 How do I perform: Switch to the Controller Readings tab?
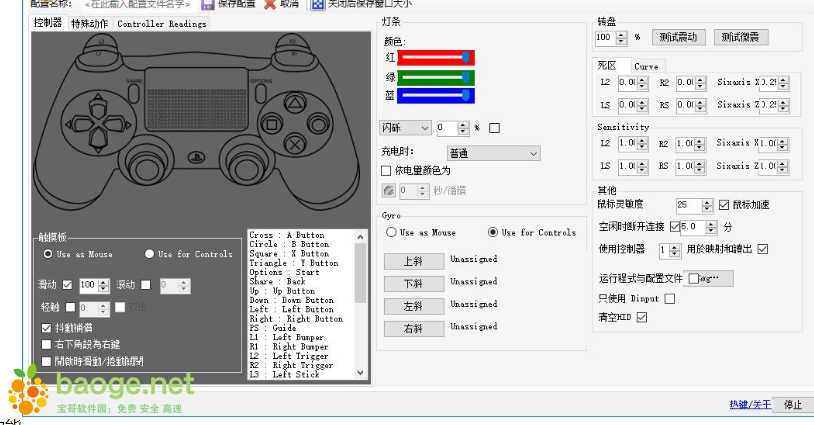[x=162, y=23]
